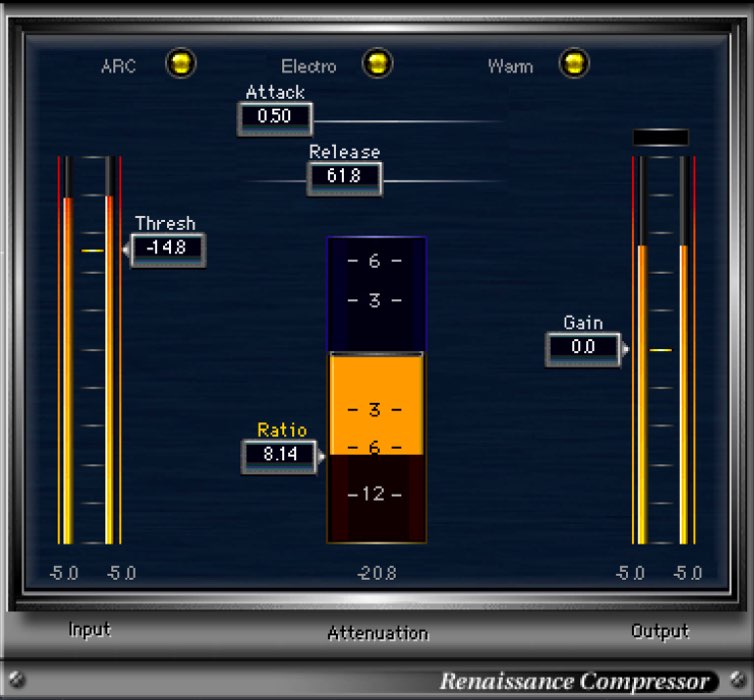The width and height of the screenshot is (754, 700).
Task: Click the Release value field 61.8
Action: click(x=345, y=178)
